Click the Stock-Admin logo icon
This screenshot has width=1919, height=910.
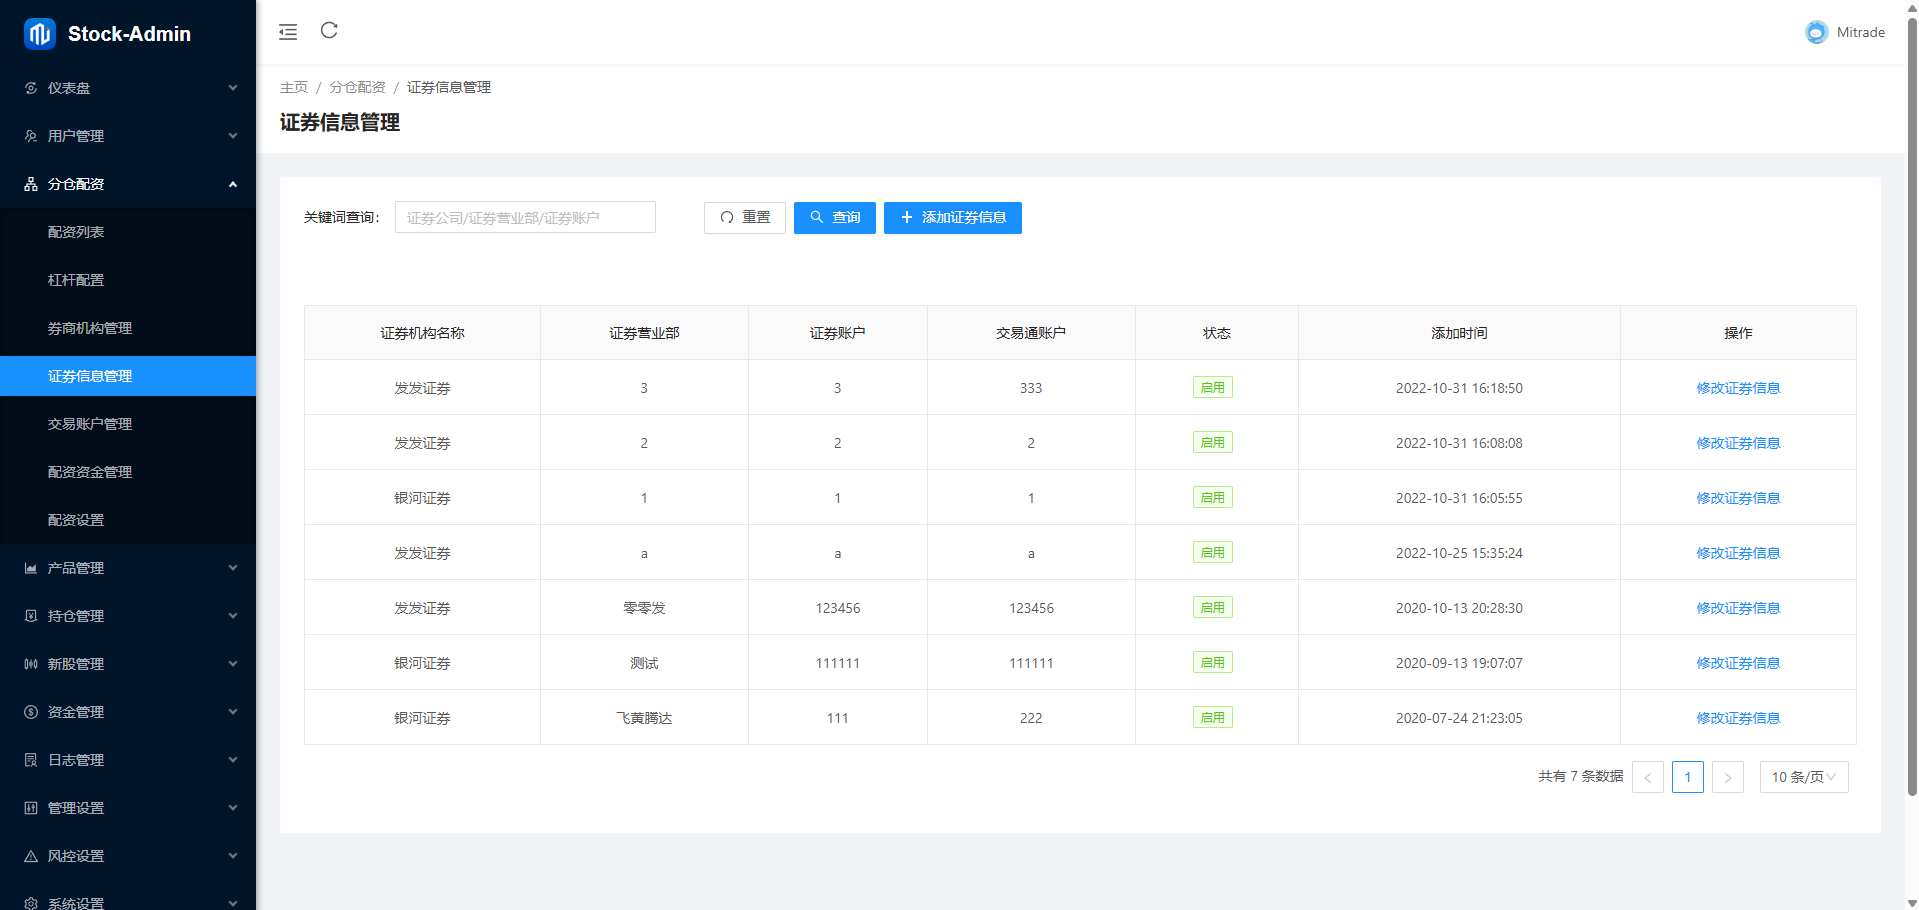tap(40, 34)
